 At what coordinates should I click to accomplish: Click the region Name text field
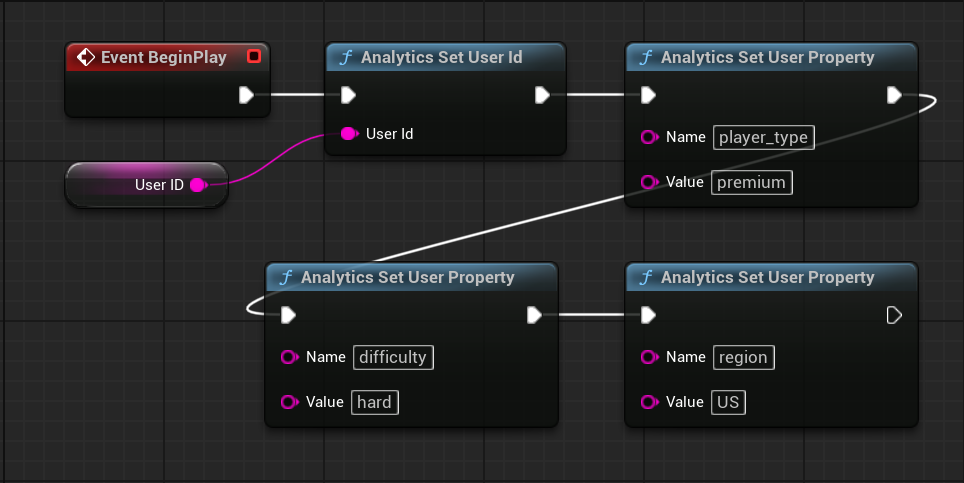click(x=745, y=357)
